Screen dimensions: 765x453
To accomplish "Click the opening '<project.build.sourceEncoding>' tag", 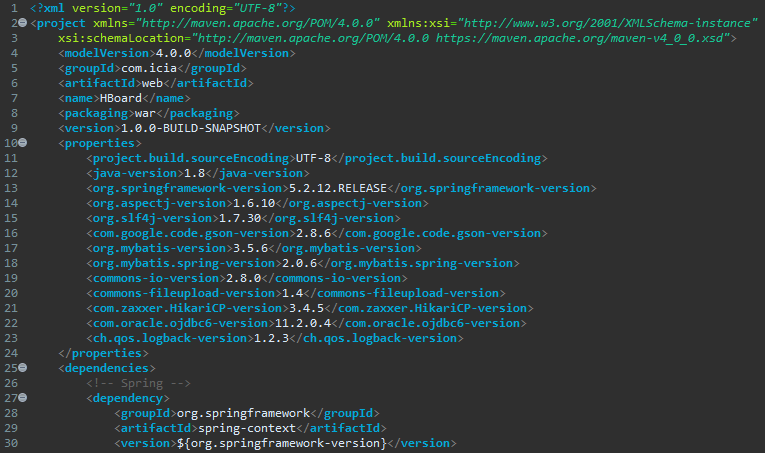I will [x=191, y=158].
